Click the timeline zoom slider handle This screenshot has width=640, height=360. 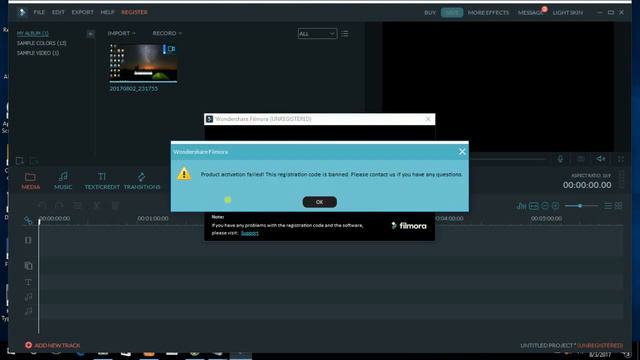[x=580, y=206]
